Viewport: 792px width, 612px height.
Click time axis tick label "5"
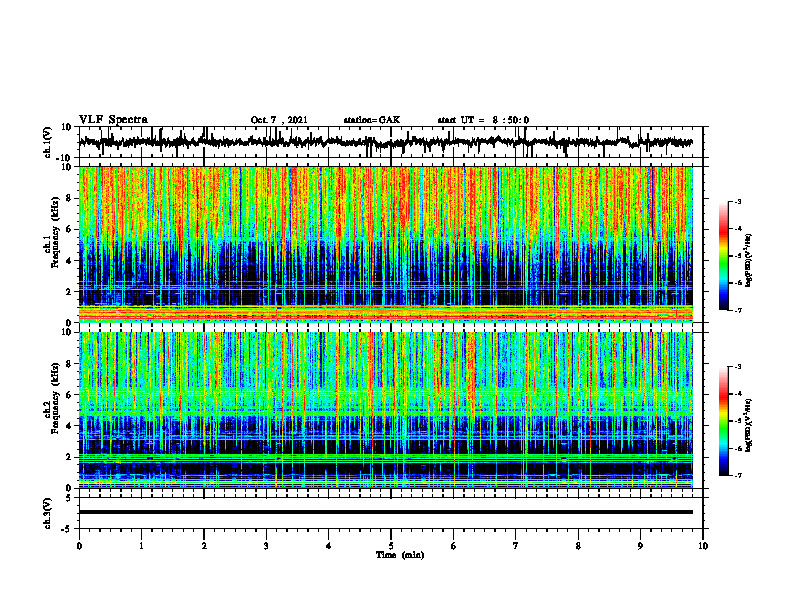[x=391, y=546]
